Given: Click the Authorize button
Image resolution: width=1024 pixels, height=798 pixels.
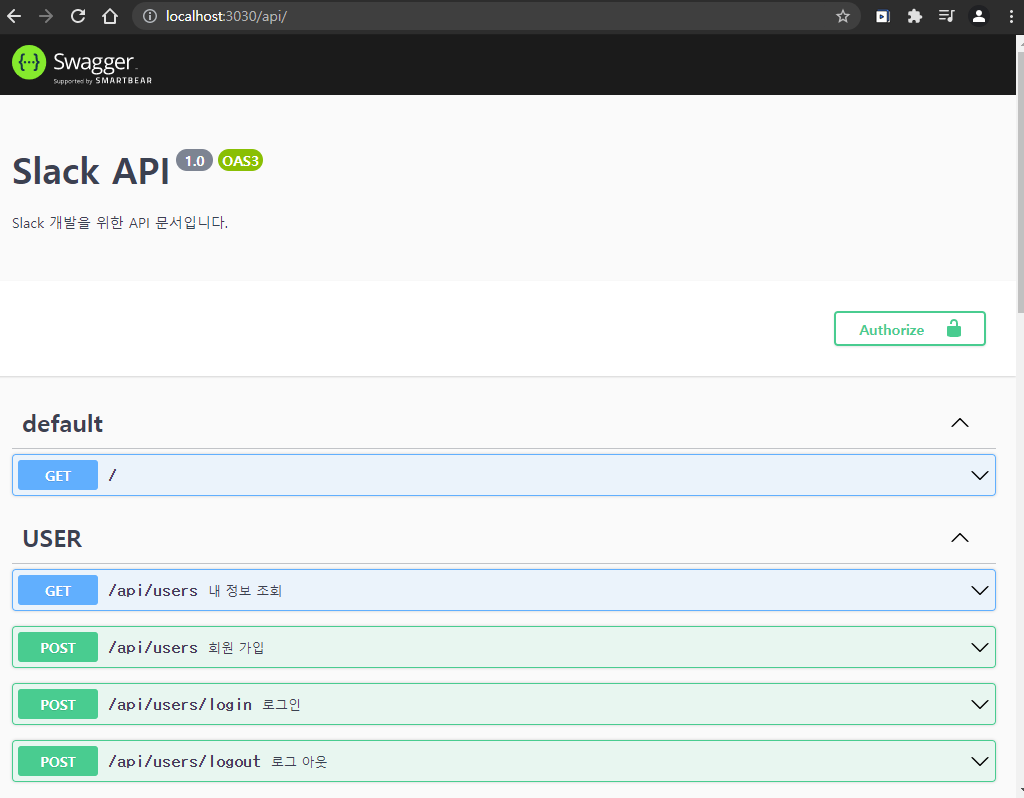Looking at the screenshot, I should (x=909, y=328).
